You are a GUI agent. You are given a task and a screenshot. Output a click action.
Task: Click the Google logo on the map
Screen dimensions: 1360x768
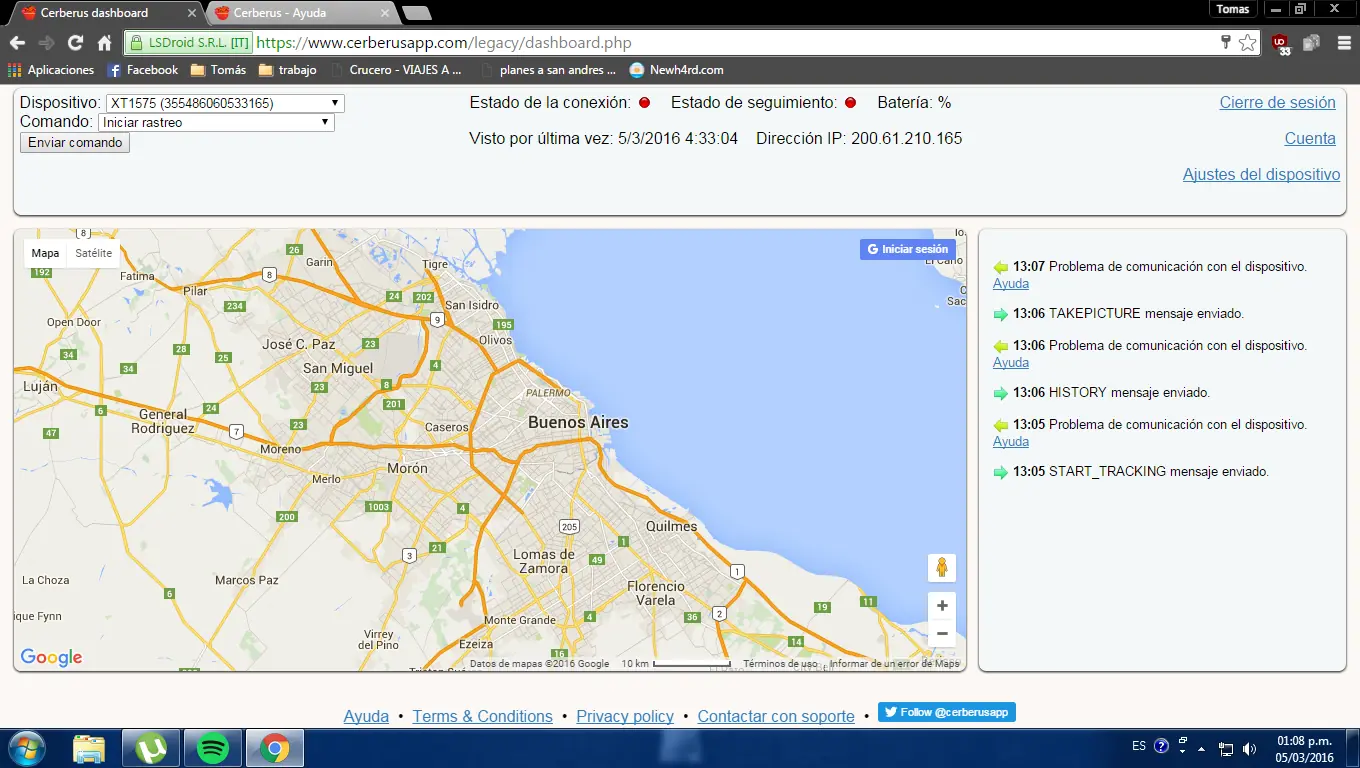click(x=51, y=657)
